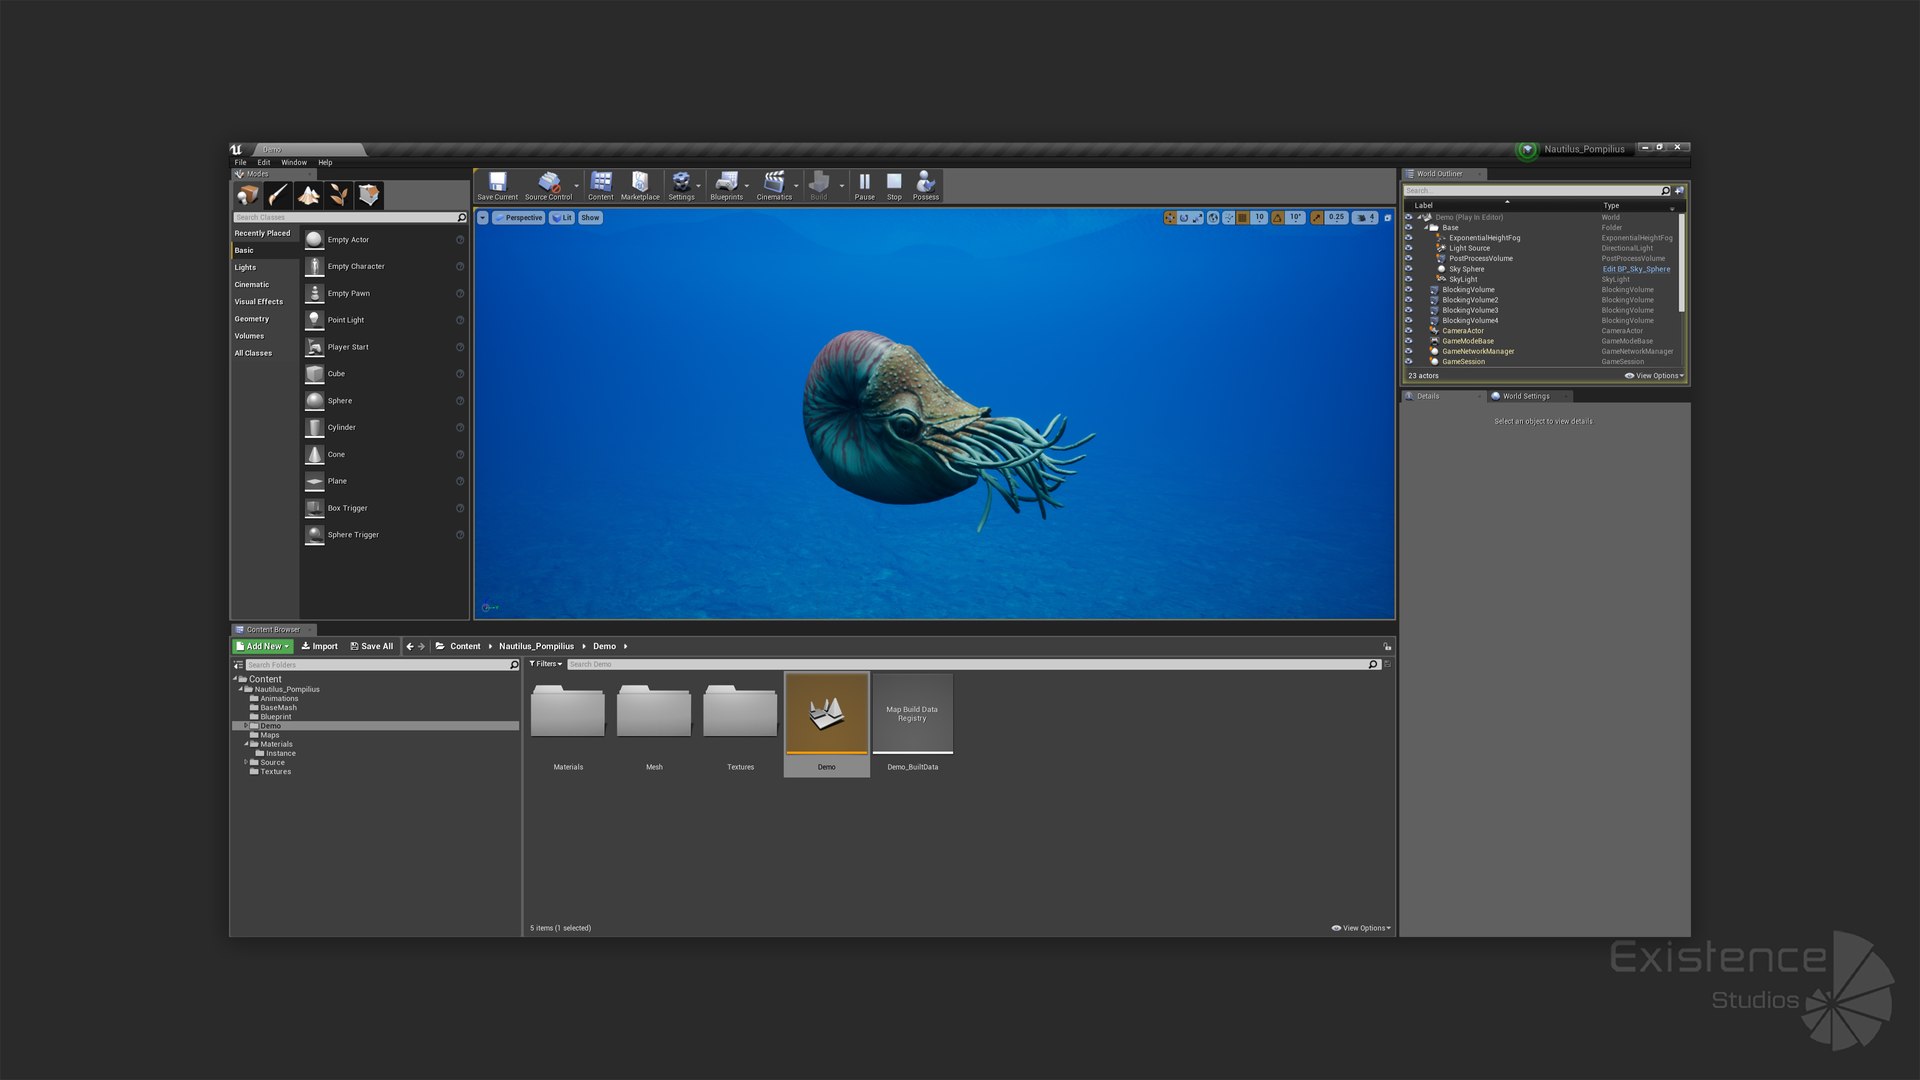Toggle visibility of CameraActor
The height and width of the screenshot is (1080, 1920).
click(x=1409, y=331)
